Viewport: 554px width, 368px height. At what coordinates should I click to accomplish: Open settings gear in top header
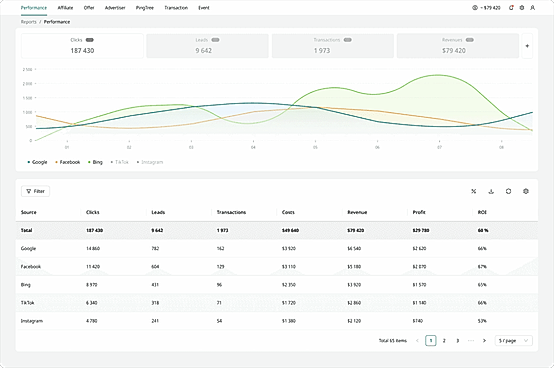[522, 8]
